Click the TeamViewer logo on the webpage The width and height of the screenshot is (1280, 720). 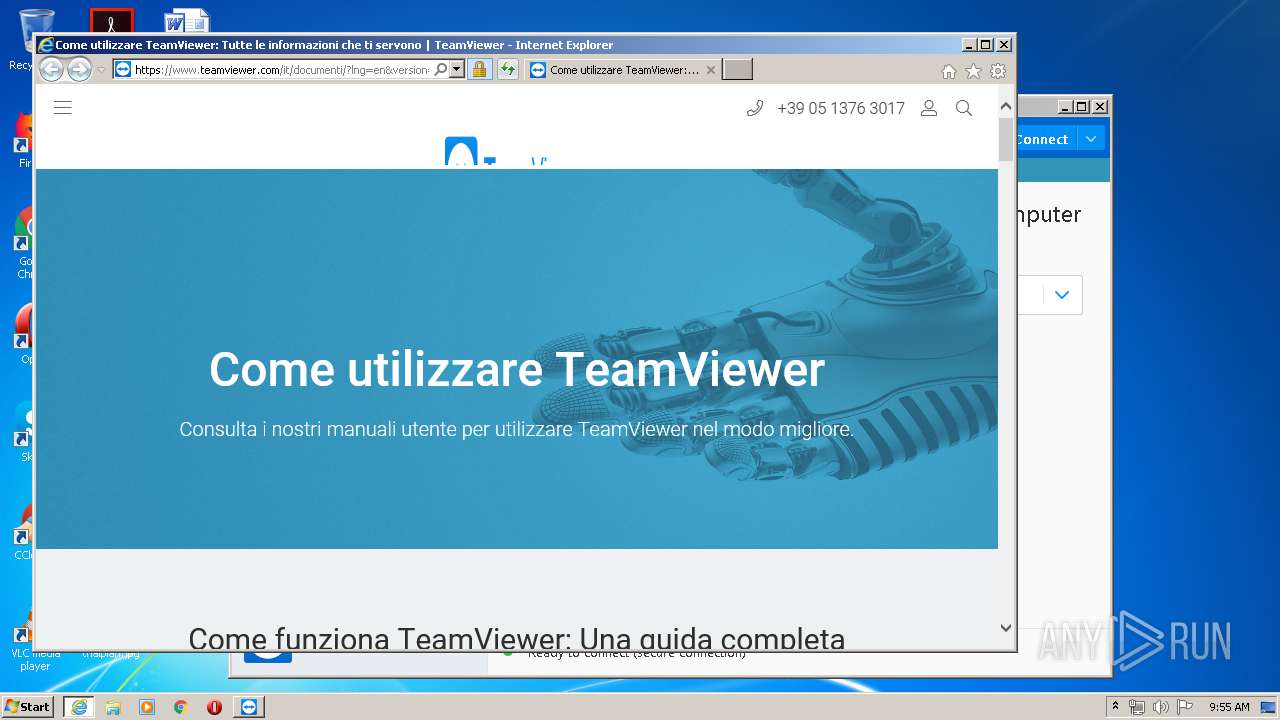(x=497, y=153)
